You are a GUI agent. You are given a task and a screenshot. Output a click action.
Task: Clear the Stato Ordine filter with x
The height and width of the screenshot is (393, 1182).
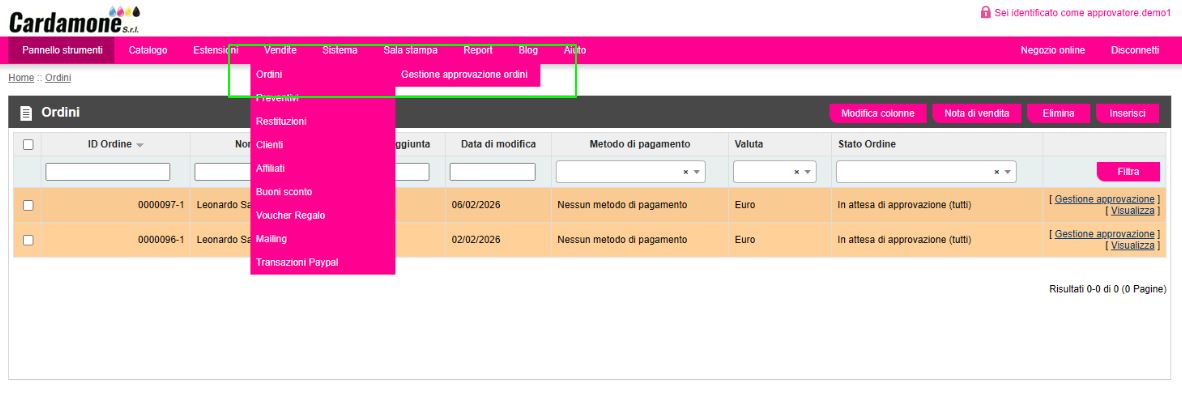click(997, 172)
